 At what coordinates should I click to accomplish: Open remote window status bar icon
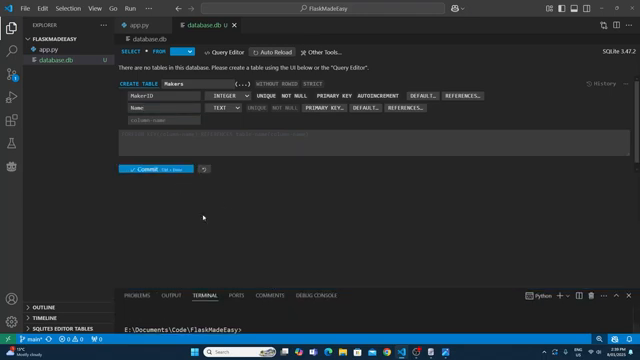(x=8, y=339)
